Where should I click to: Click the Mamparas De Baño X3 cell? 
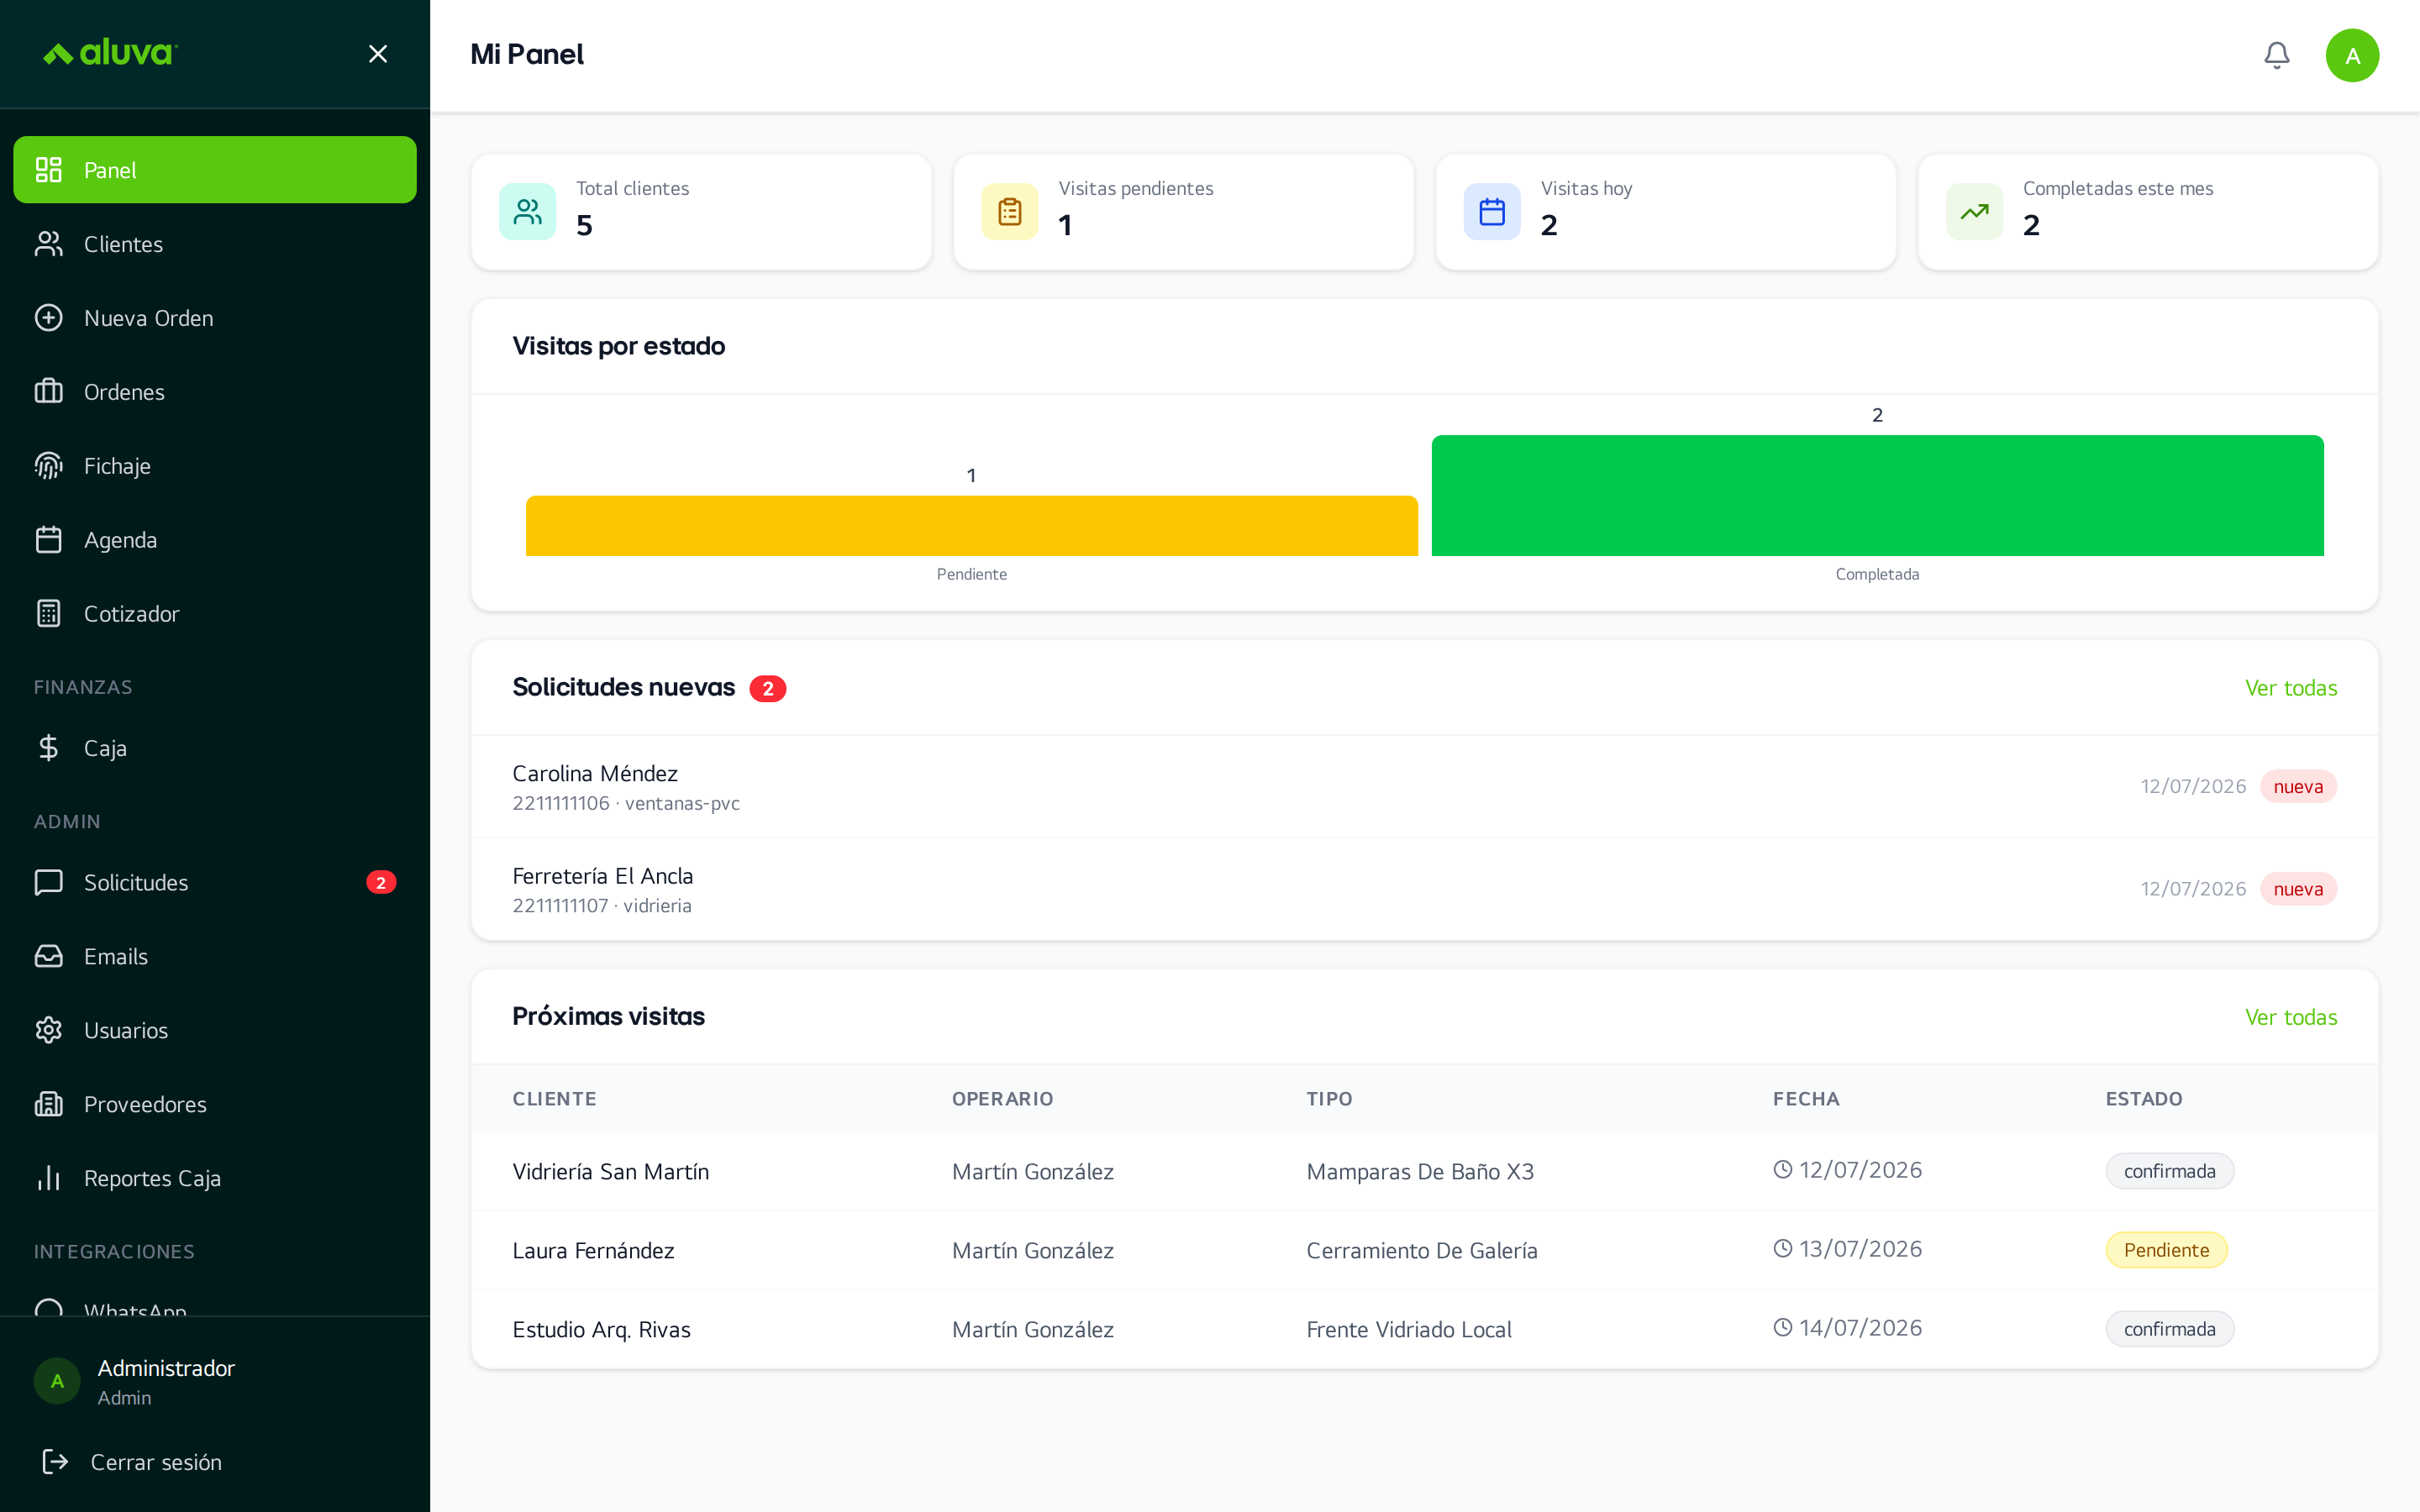click(x=1420, y=1172)
